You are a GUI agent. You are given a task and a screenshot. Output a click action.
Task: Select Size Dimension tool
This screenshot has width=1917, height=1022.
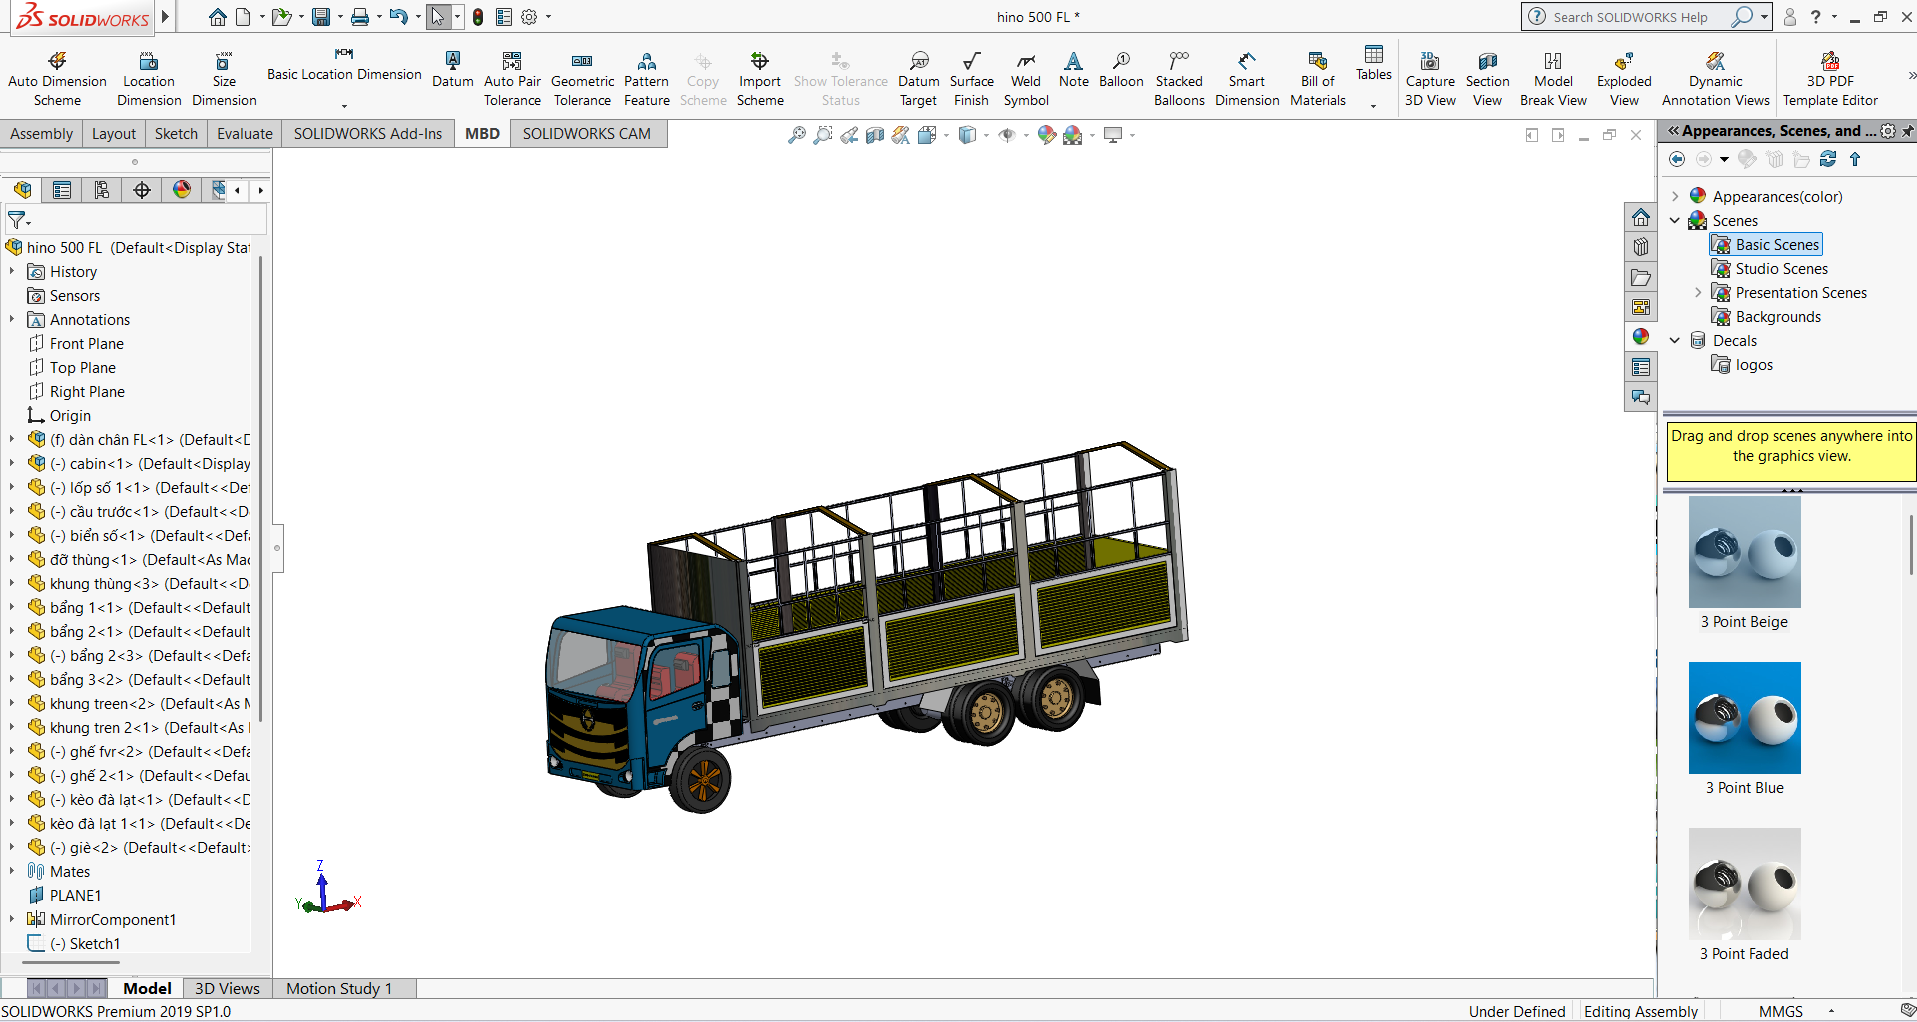pyautogui.click(x=224, y=78)
